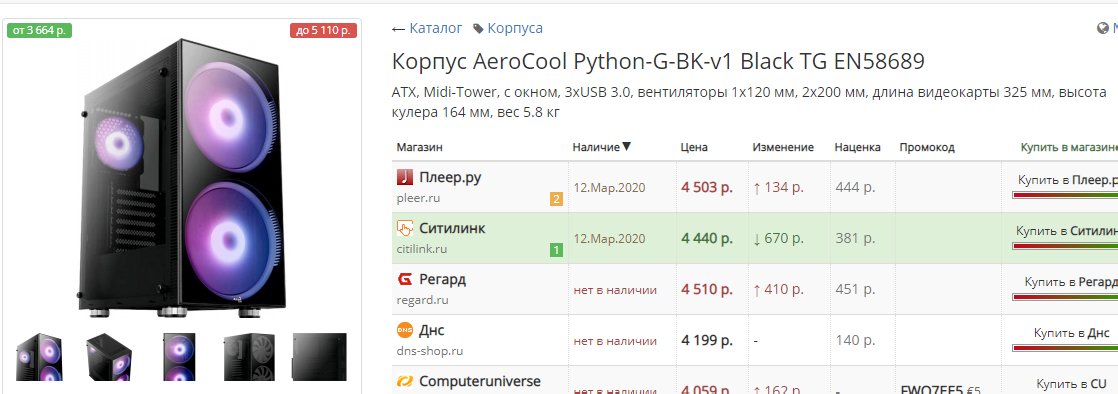Click Купить в Ситилинк button
The width and height of the screenshot is (1118, 394).
1067,232
